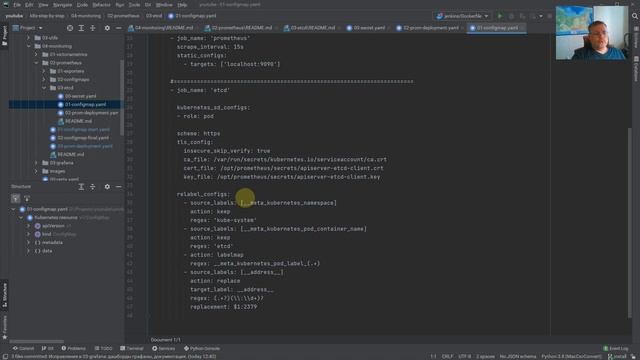Expand the apiVersion node in Structure
This screenshot has width=640, height=360.
click(x=29, y=226)
